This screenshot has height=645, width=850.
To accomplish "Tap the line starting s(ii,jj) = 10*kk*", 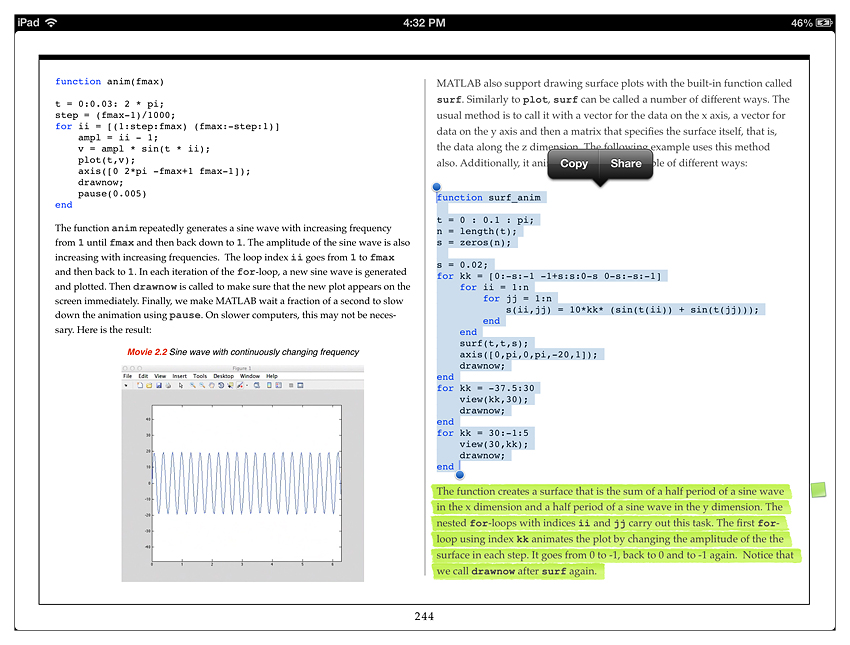I will pyautogui.click(x=632, y=310).
